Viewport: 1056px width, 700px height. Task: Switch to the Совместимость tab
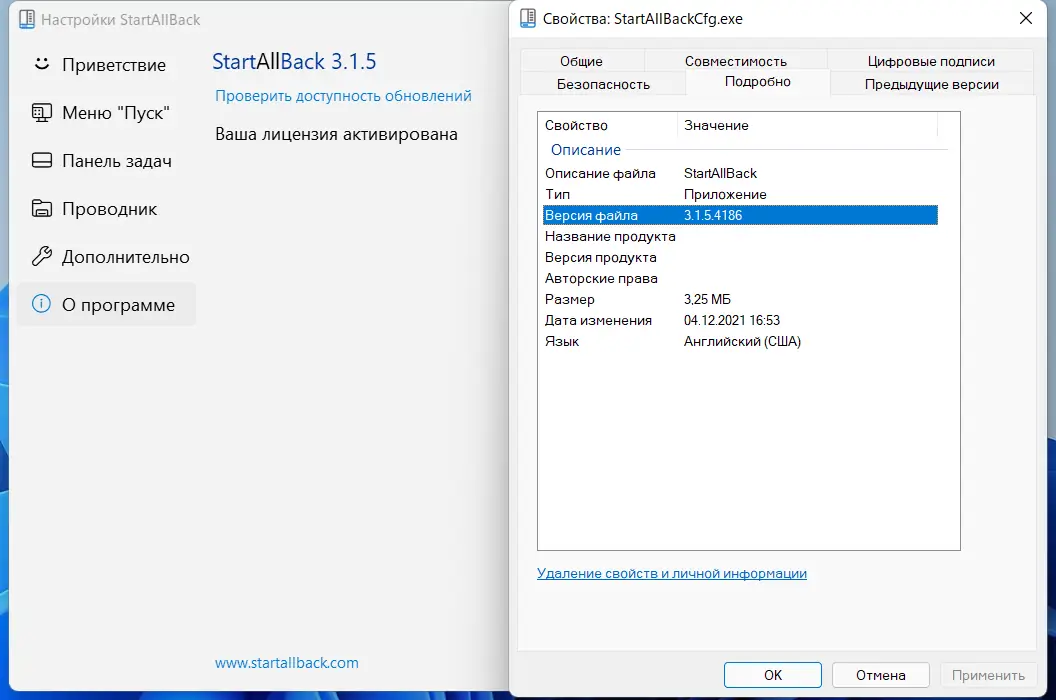[x=735, y=61]
